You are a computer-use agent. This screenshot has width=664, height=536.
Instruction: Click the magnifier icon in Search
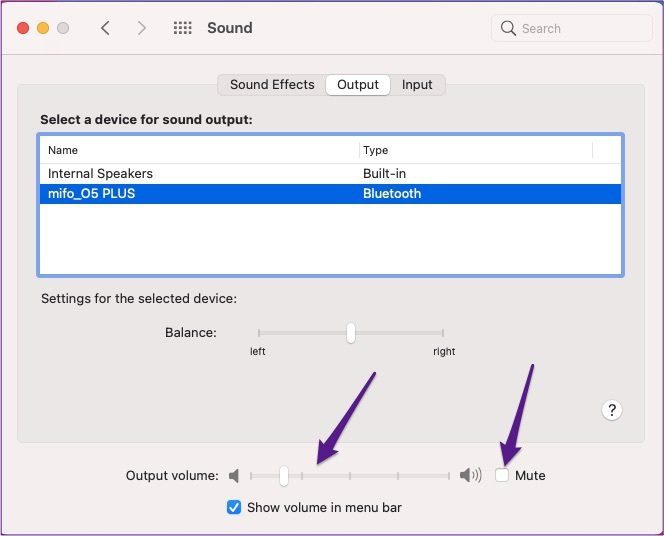[x=508, y=28]
